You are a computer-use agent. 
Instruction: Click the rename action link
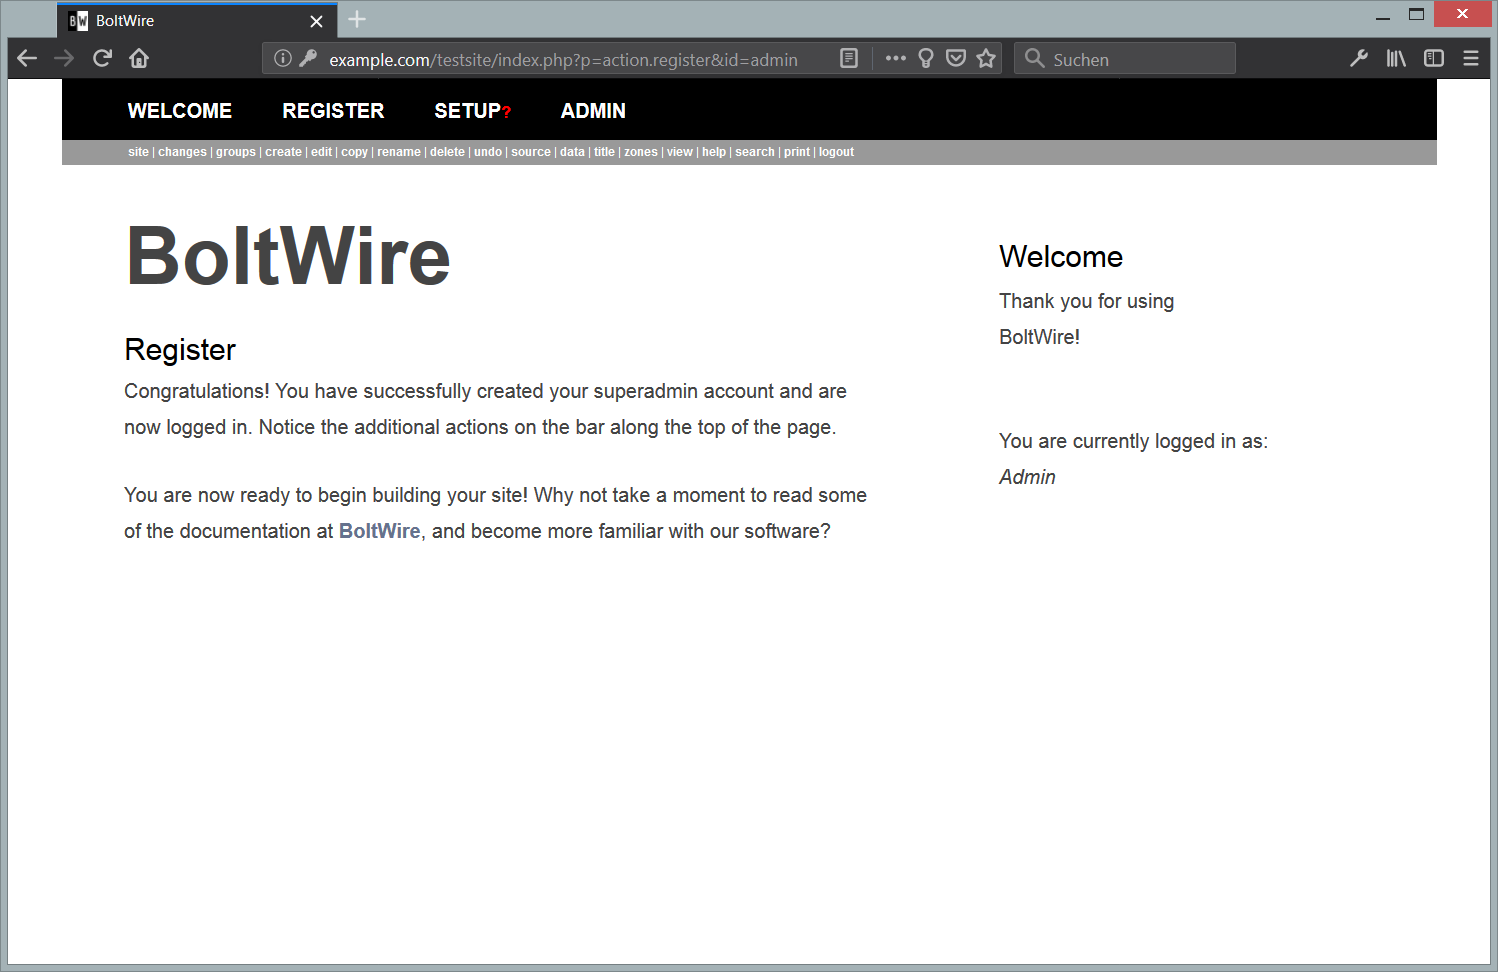coord(399,152)
